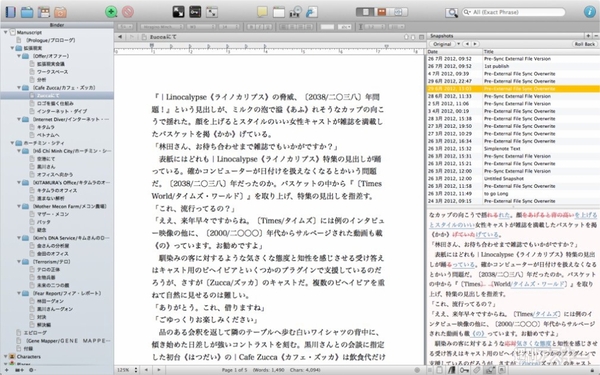Click the right indent marker on ruler
The image size is (600, 375).
click(x=386, y=46)
